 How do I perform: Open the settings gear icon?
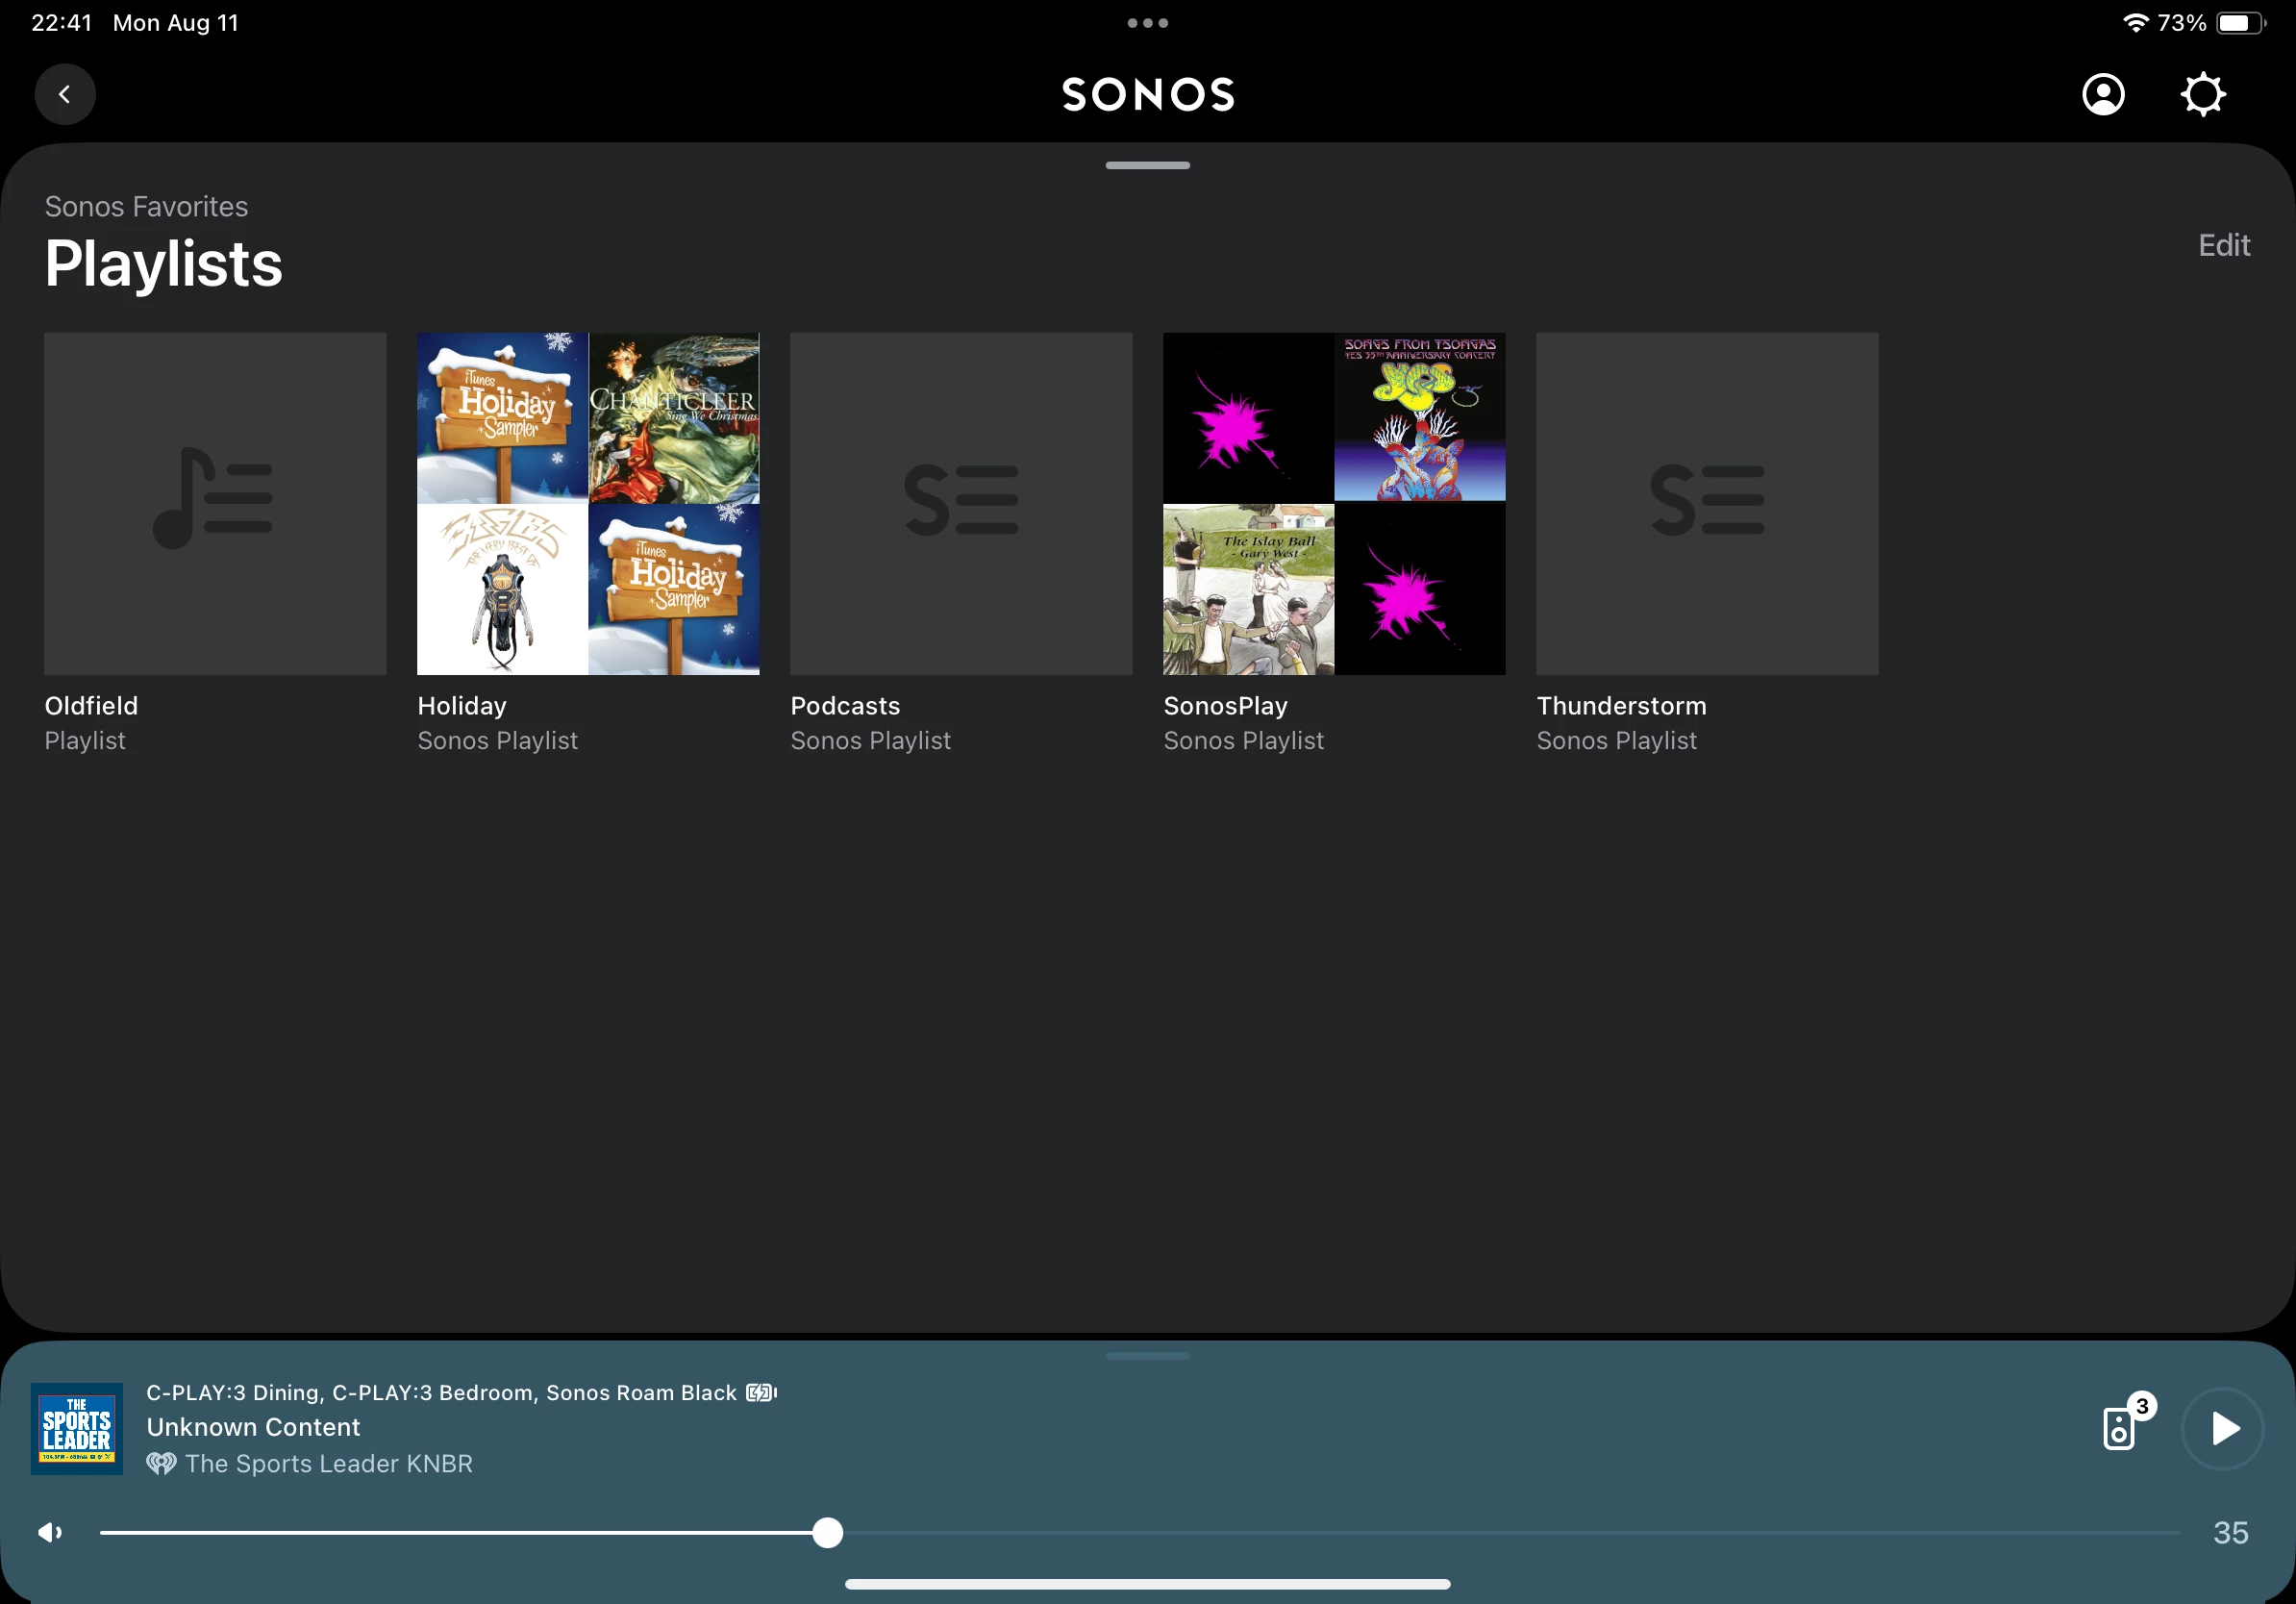click(2202, 94)
